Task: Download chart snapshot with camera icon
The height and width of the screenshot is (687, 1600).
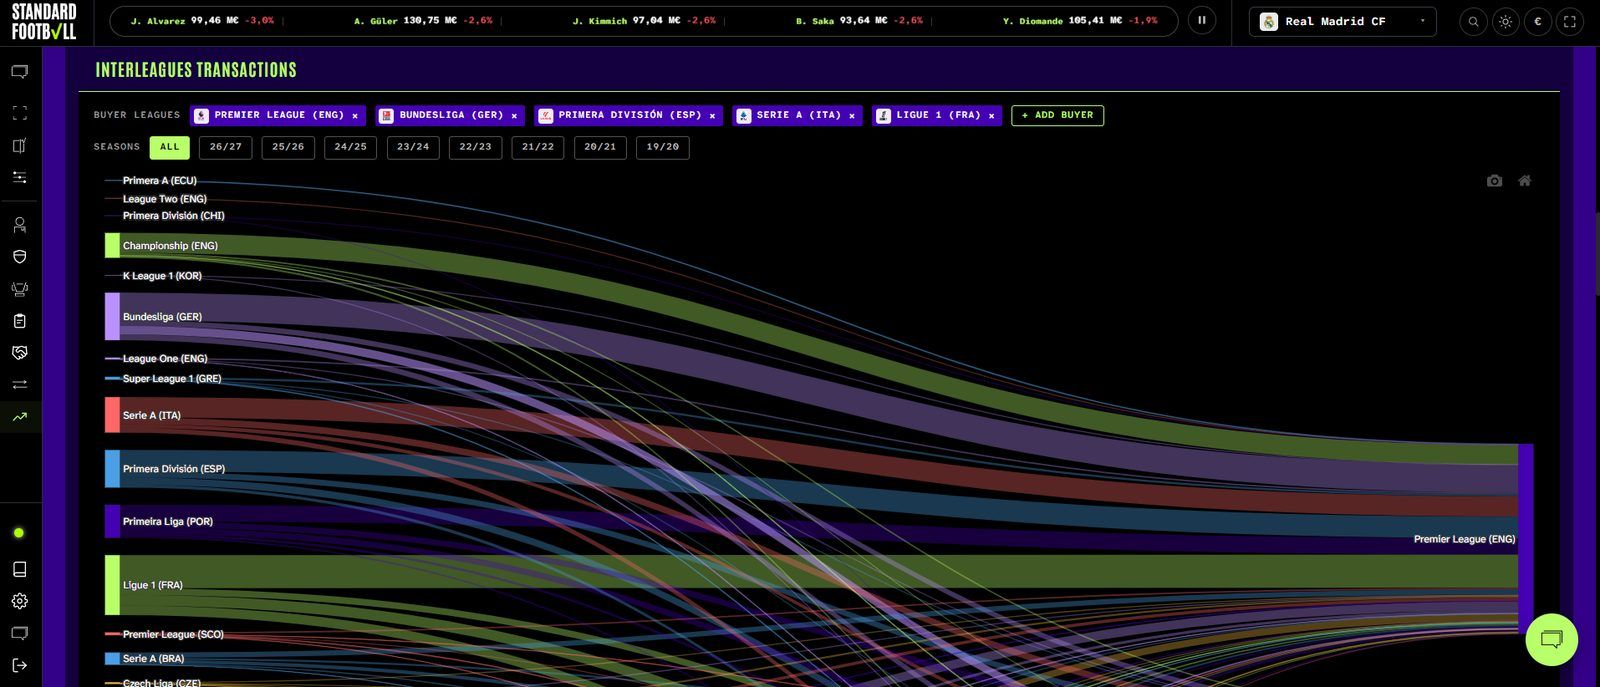Action: [1494, 181]
